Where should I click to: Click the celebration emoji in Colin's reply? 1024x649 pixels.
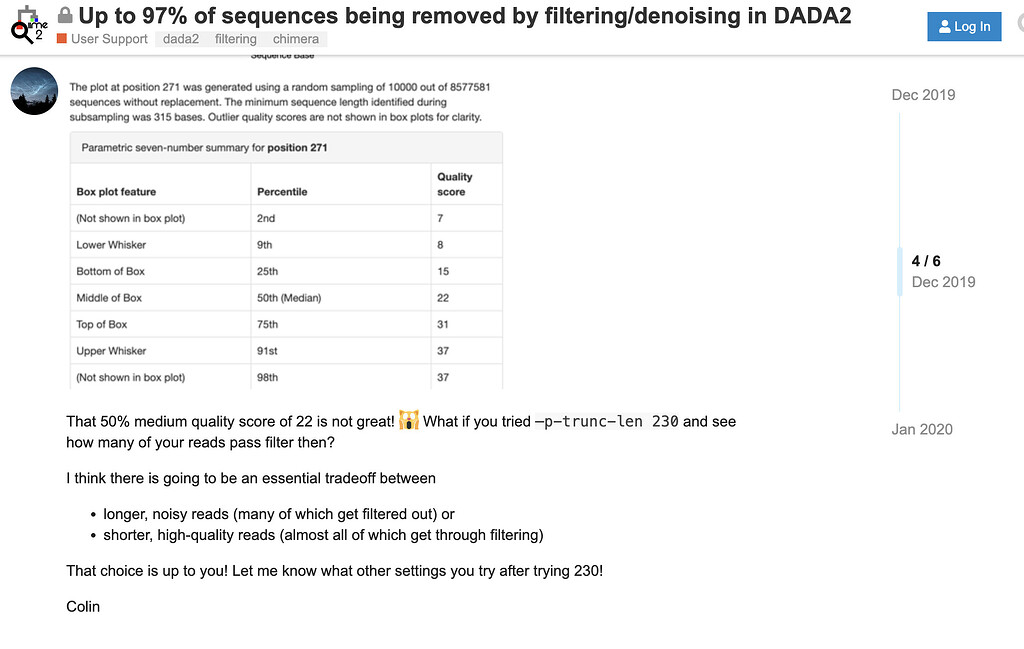tap(408, 421)
